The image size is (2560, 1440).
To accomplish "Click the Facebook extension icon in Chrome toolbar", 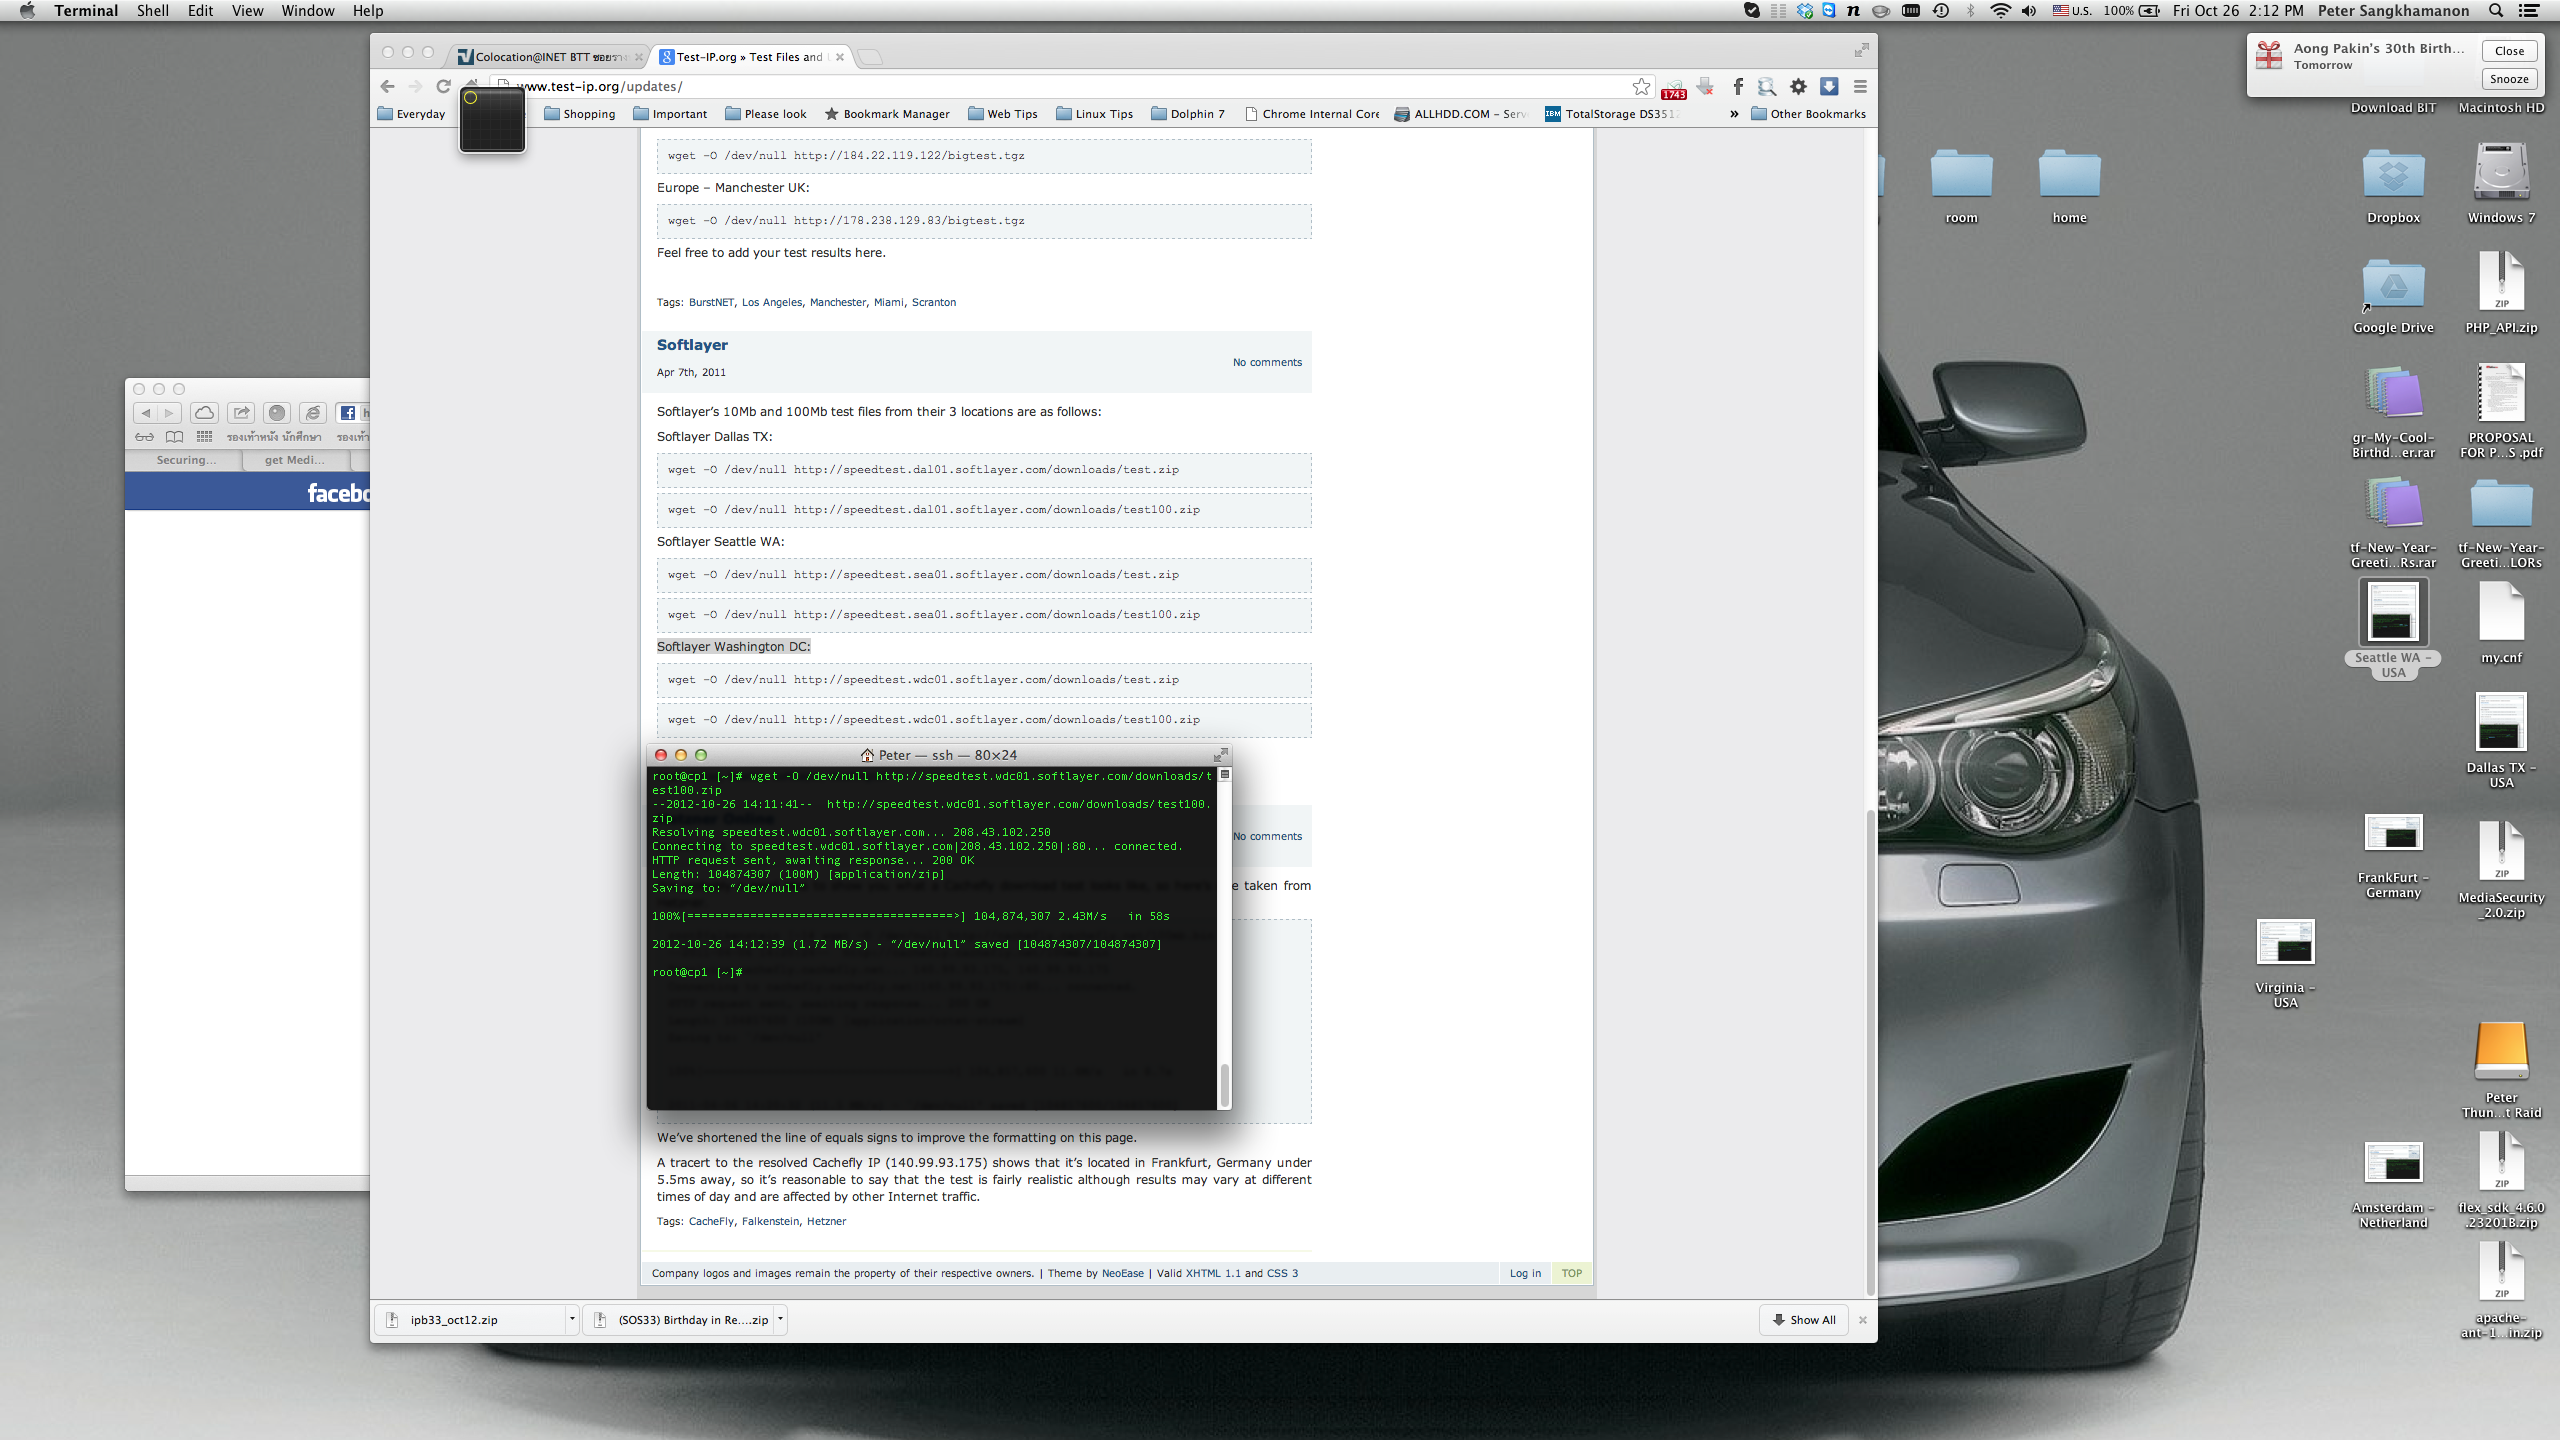I will point(1738,87).
